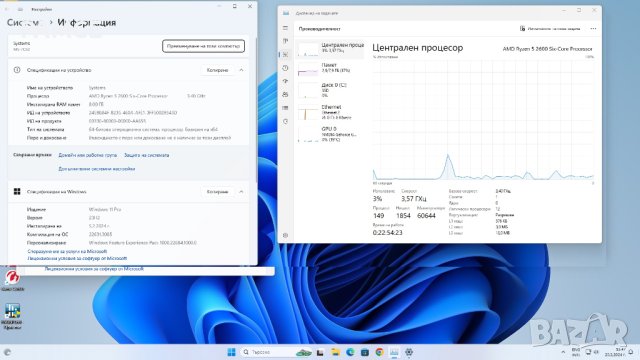Open Advanced system settings link
This screenshot has height=360, width=640.
pyautogui.click(x=96, y=169)
